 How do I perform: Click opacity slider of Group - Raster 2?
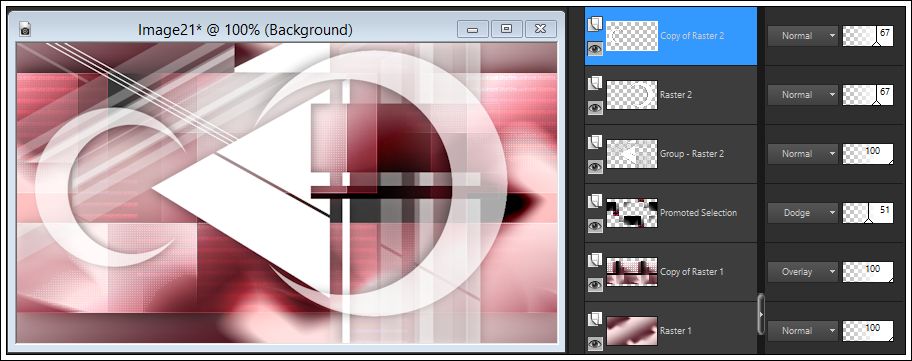click(868, 154)
